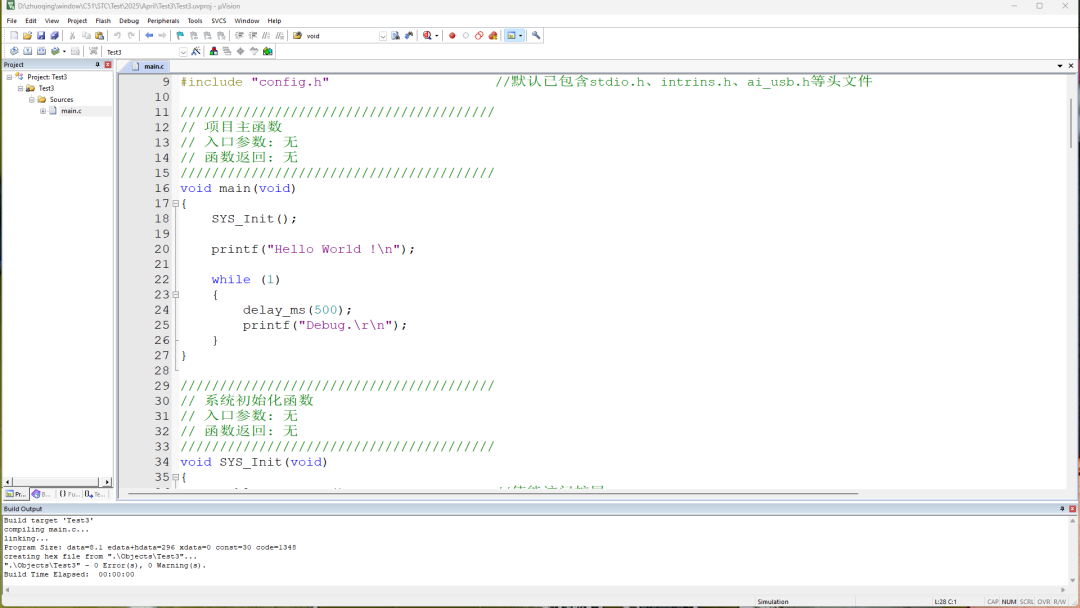Click the Save All icon
Viewport: 1080px width, 608px height.
[x=54, y=36]
